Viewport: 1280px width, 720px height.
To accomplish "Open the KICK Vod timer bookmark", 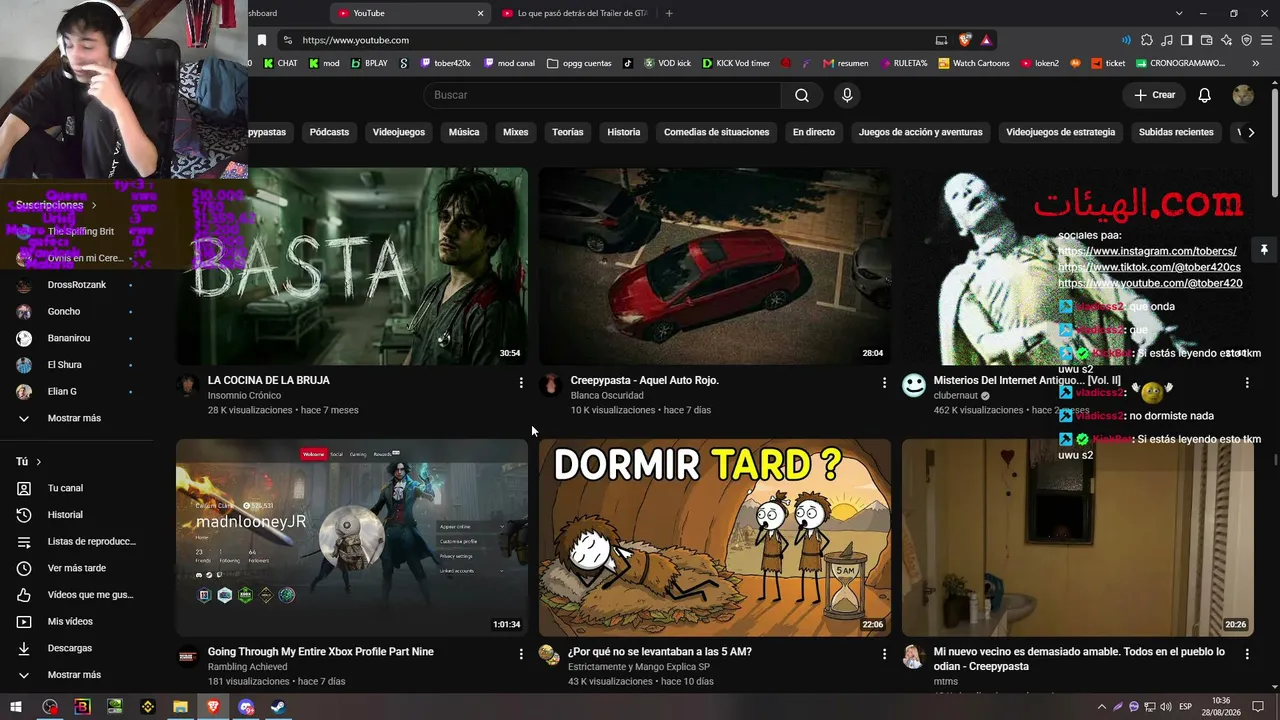I will tap(736, 63).
